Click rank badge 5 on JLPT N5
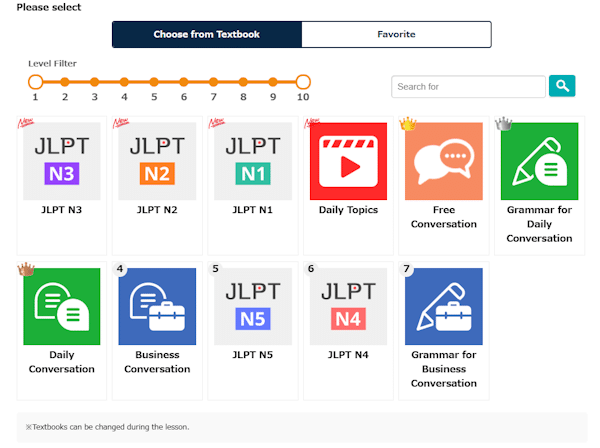600x448 pixels. point(215,269)
